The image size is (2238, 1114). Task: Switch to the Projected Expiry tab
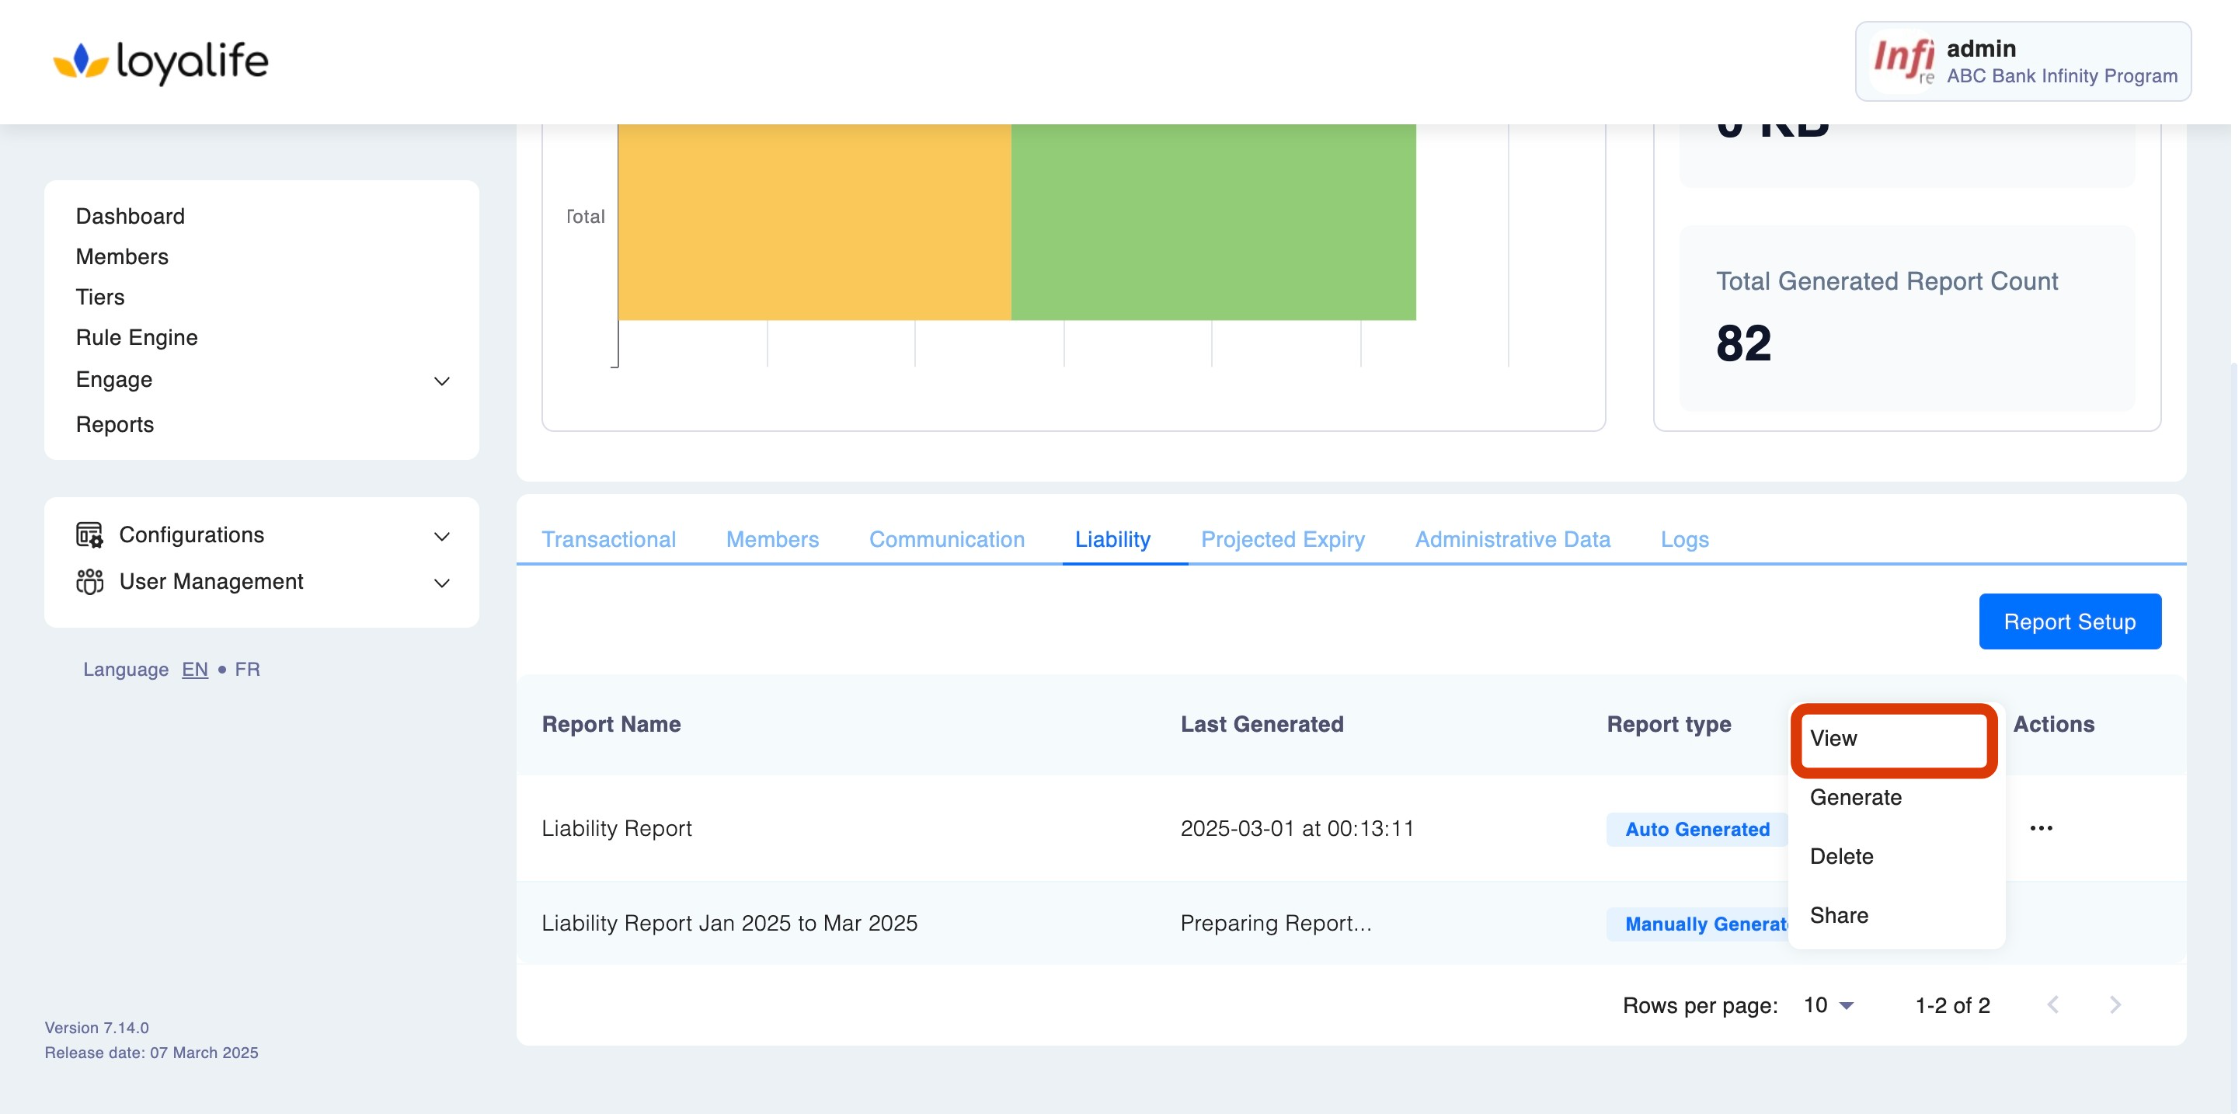[1282, 539]
